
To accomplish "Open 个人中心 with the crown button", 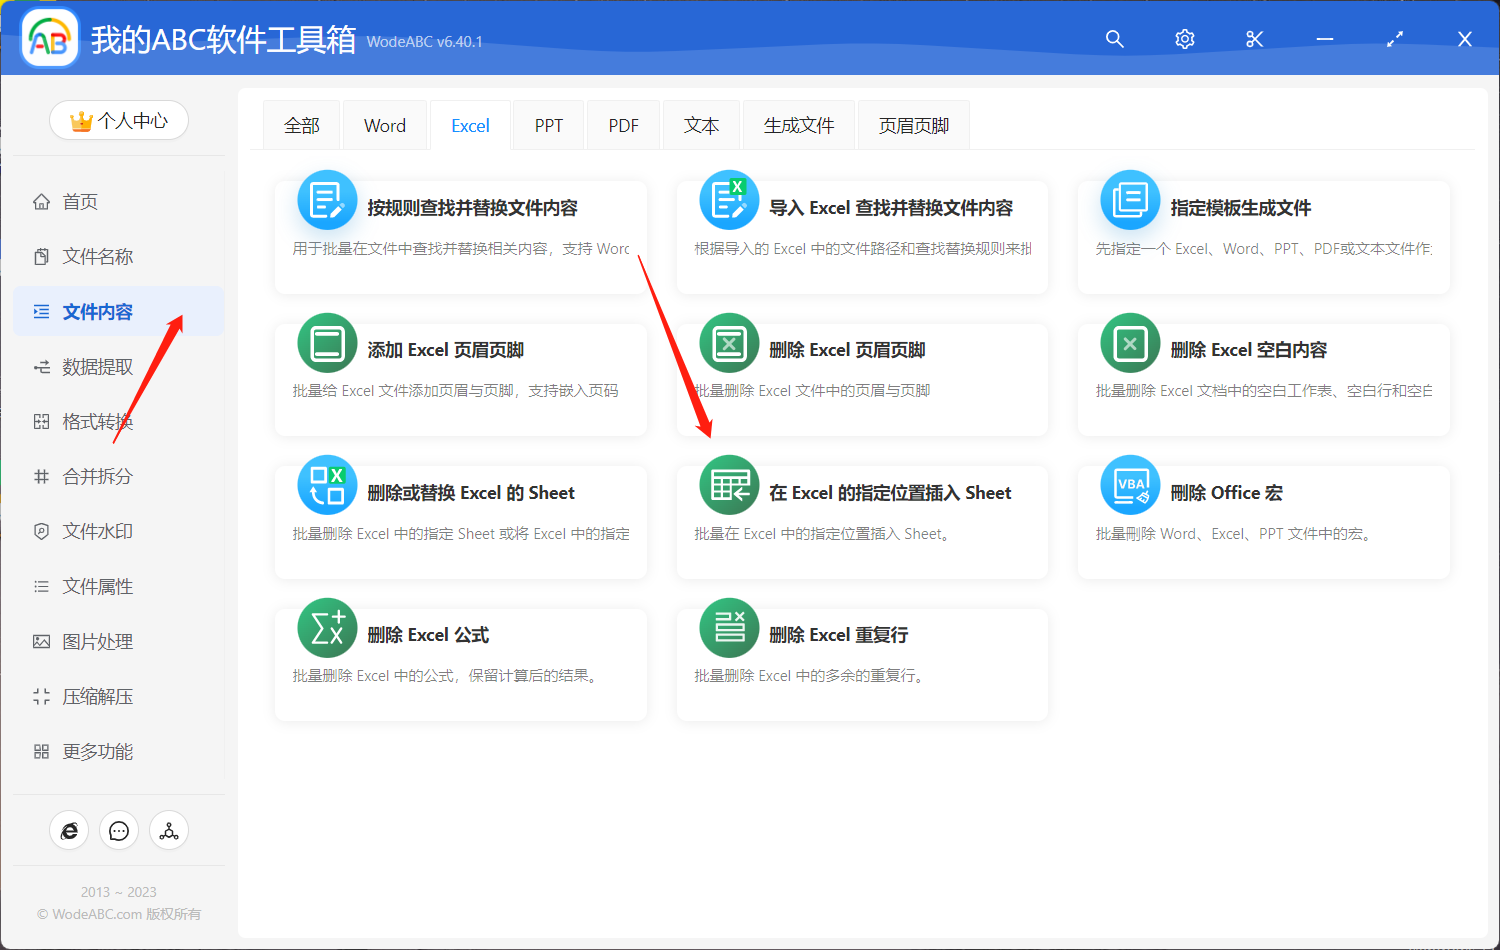I will [x=118, y=119].
